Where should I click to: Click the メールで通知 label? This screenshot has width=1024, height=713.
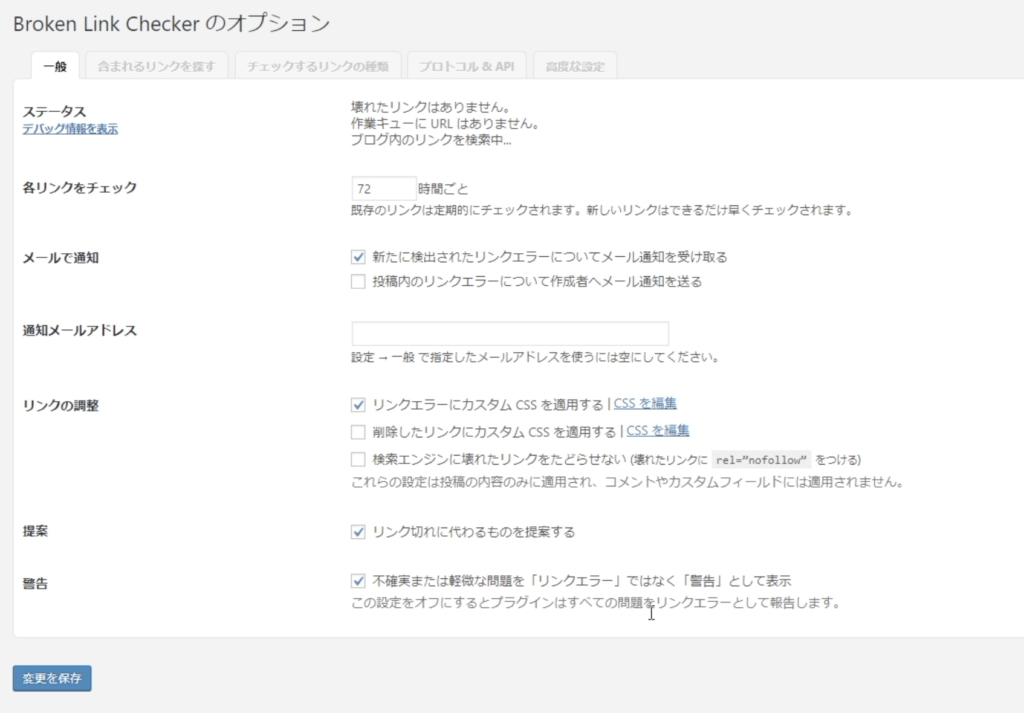(x=61, y=258)
